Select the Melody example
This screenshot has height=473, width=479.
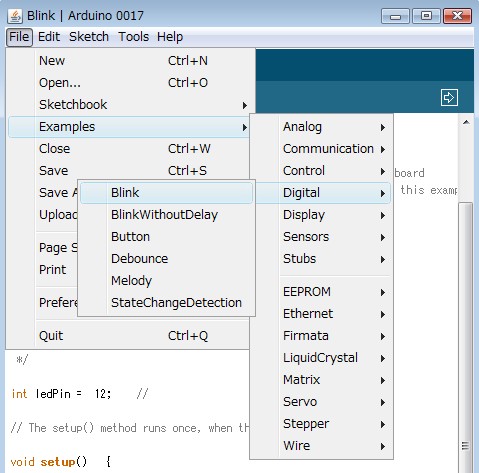(166, 281)
